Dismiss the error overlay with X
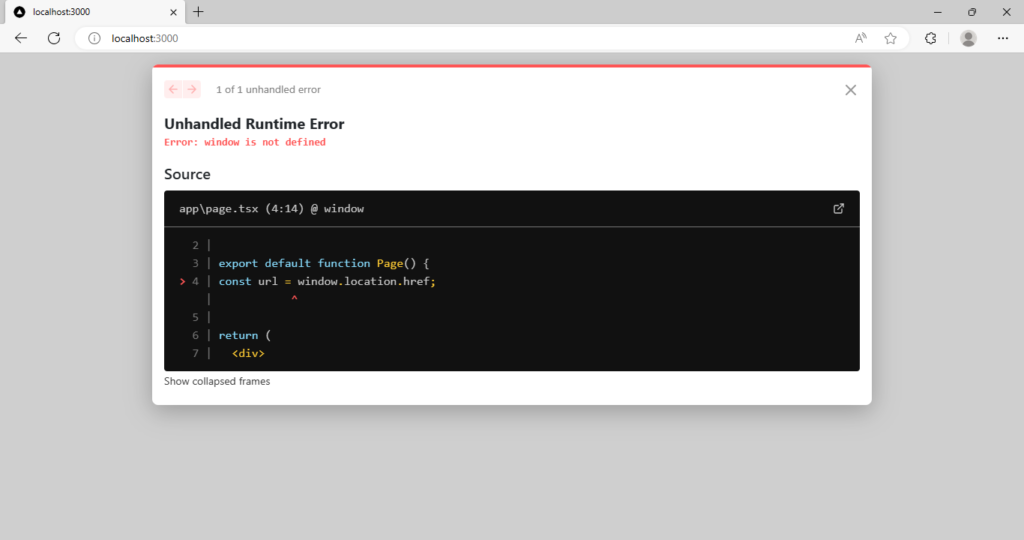The width and height of the screenshot is (1024, 540). [850, 90]
